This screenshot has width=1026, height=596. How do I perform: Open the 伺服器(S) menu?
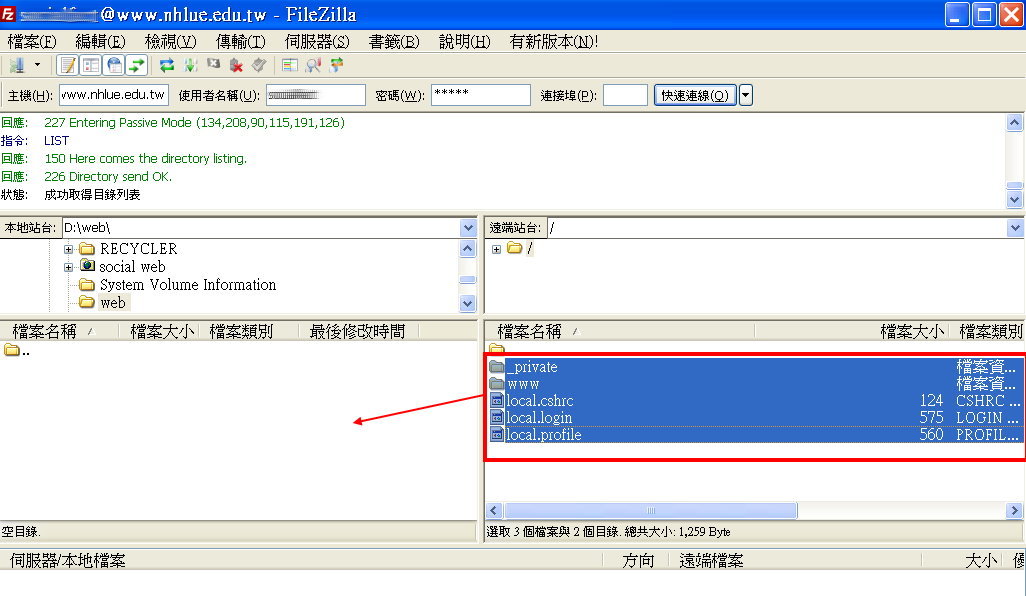pos(317,41)
